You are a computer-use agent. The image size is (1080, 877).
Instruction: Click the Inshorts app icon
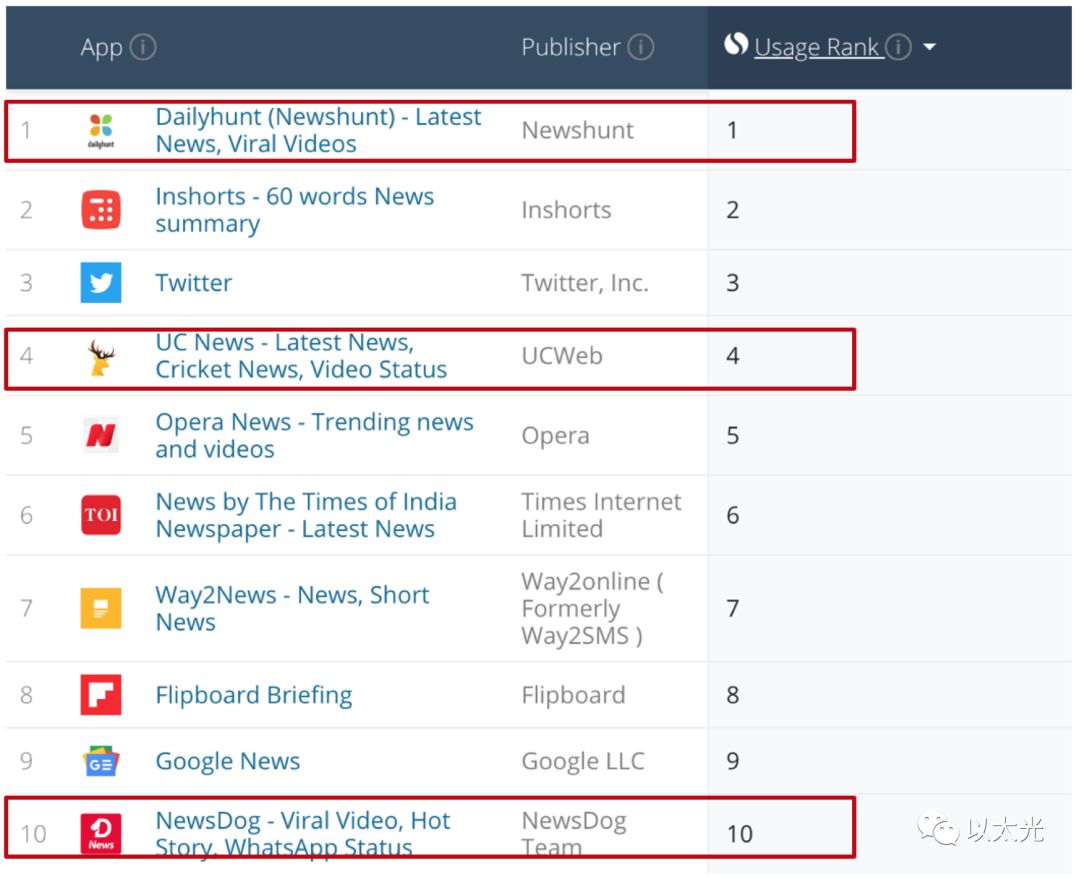click(x=101, y=209)
